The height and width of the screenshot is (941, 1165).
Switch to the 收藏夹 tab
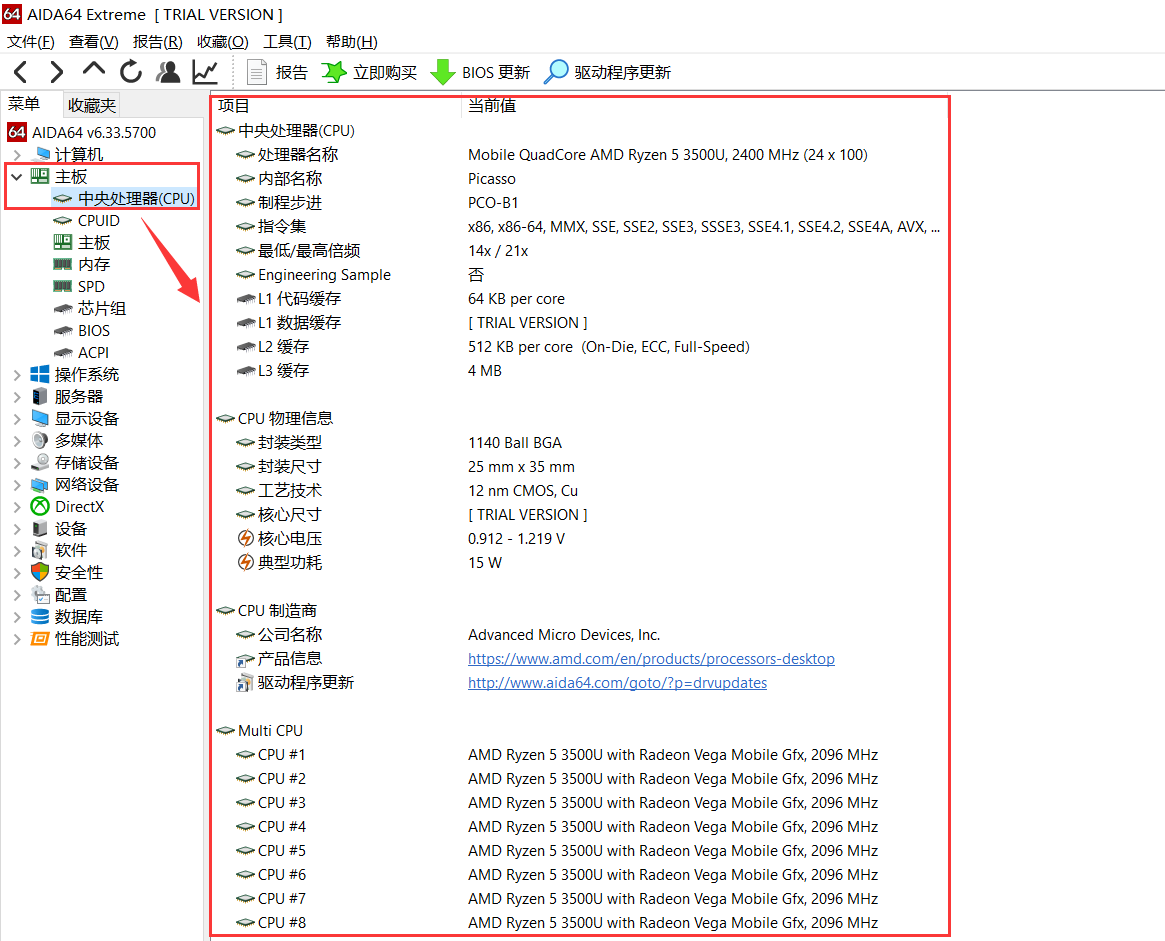(x=89, y=104)
